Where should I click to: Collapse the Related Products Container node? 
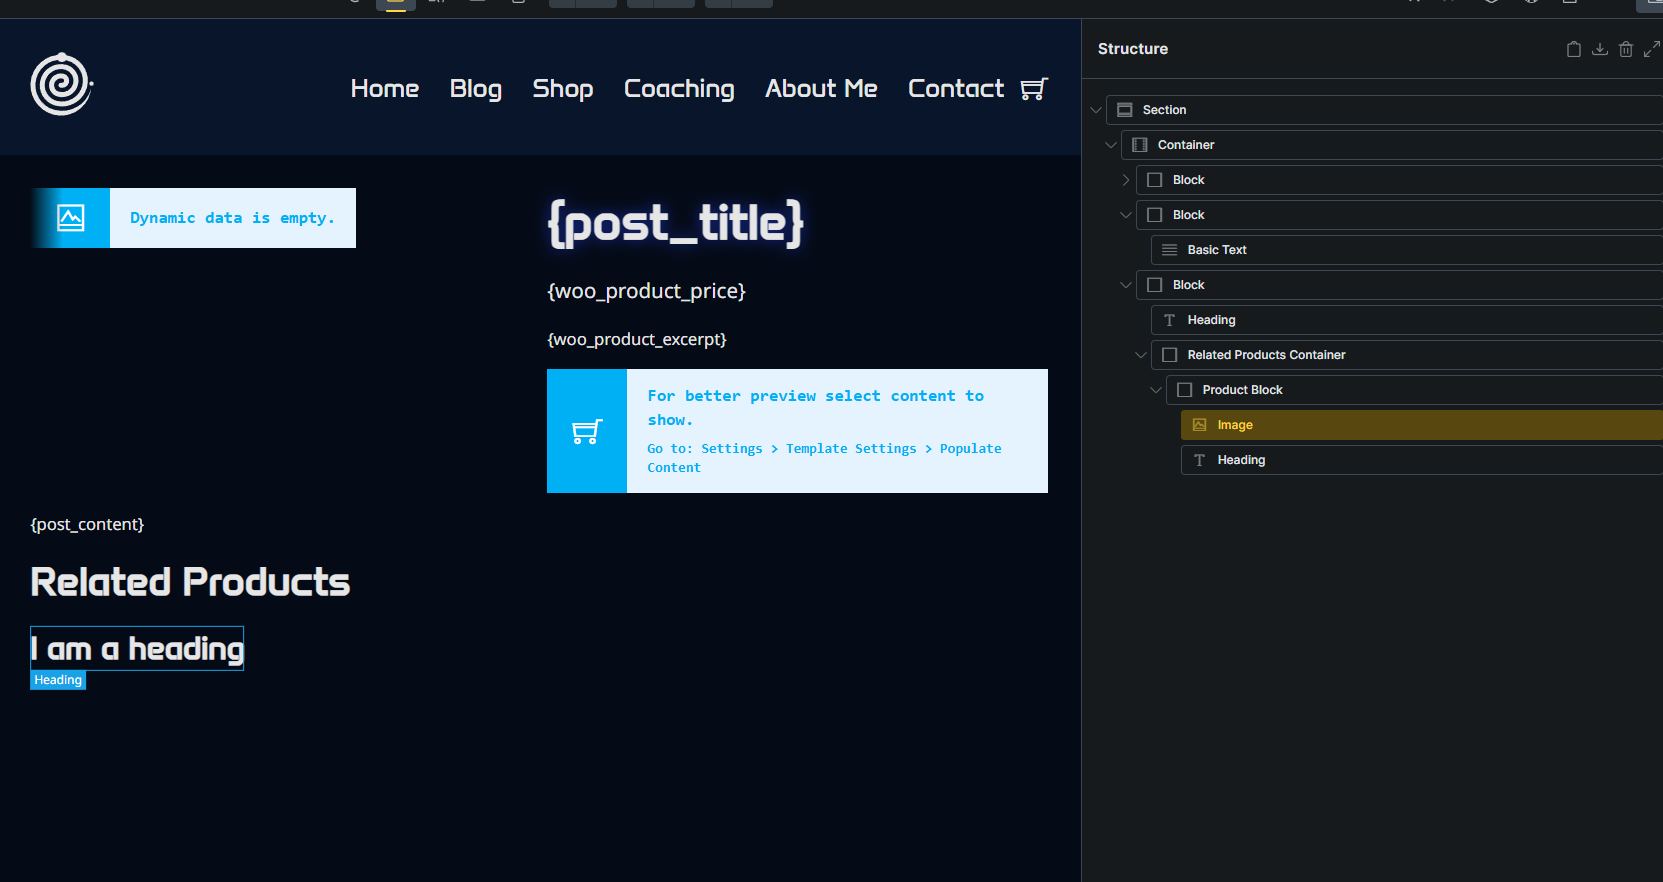tap(1141, 355)
